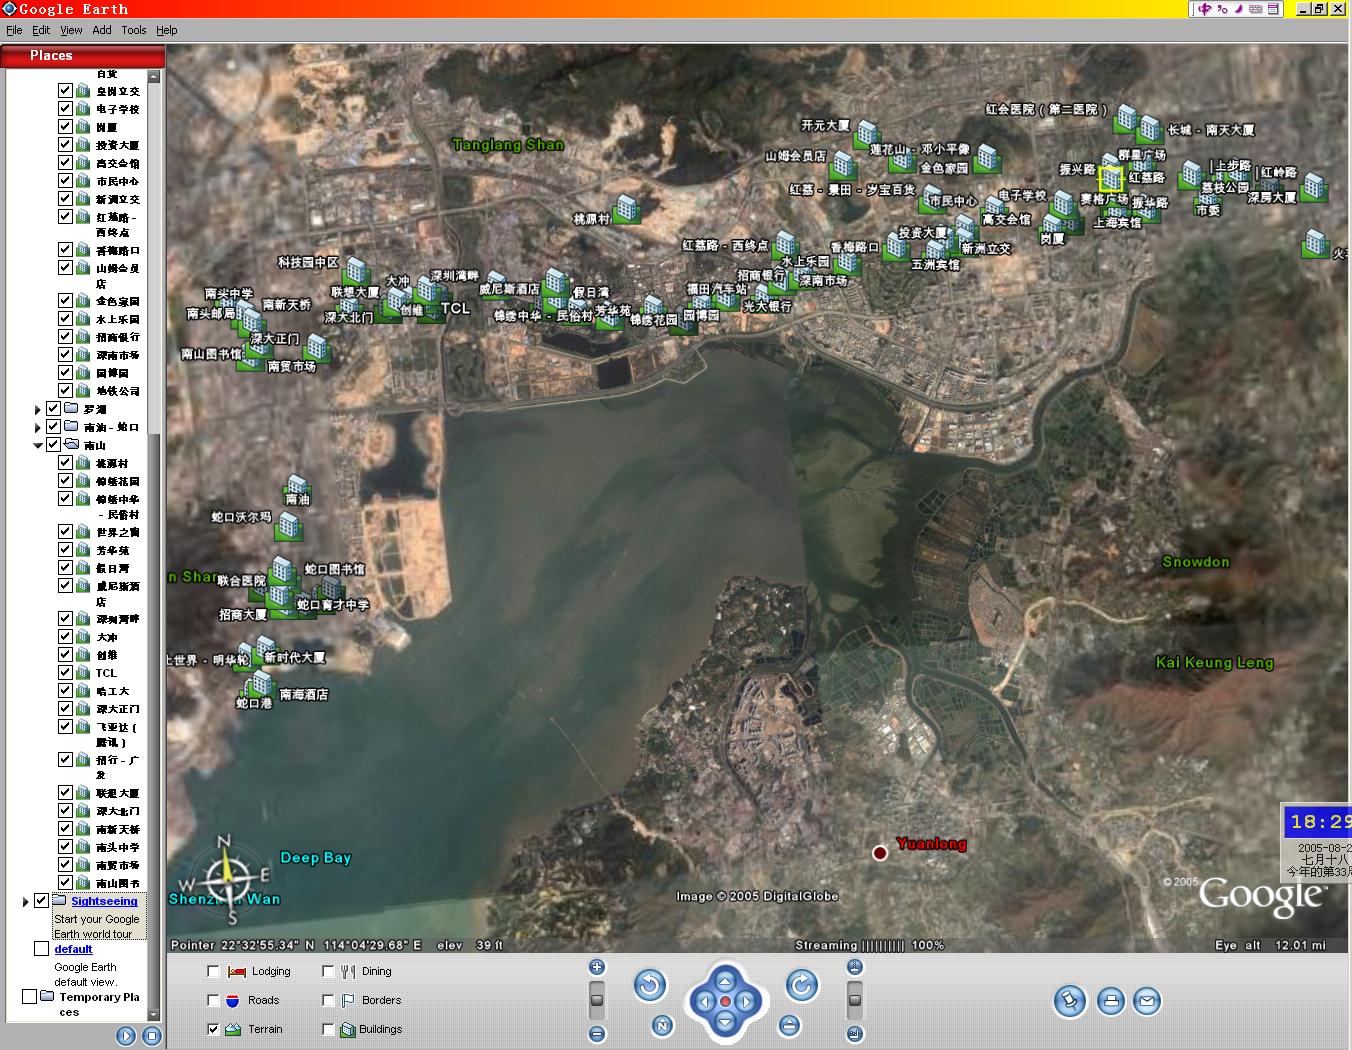Screen dimensions: 1352x1050
Task: Email the current view
Action: [x=1147, y=1001]
